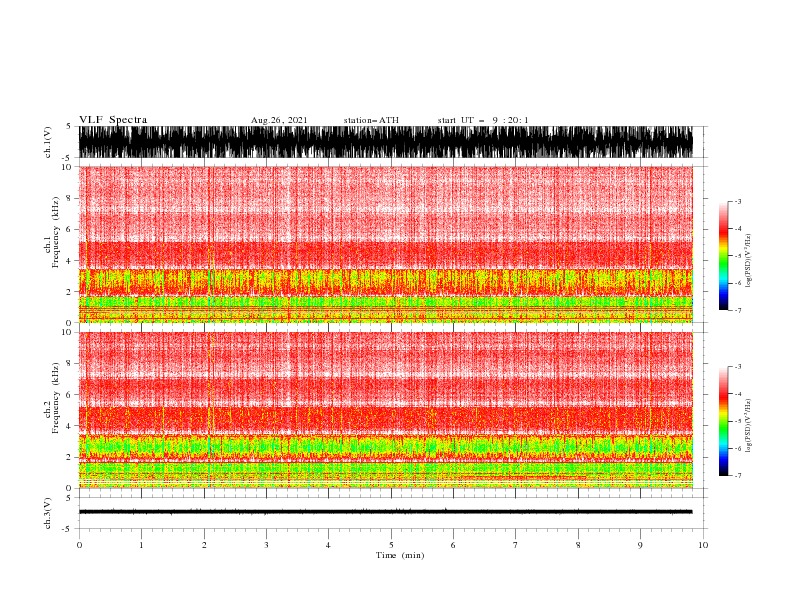
Task: Click the time axis tick label "3"
Action: click(x=266, y=545)
